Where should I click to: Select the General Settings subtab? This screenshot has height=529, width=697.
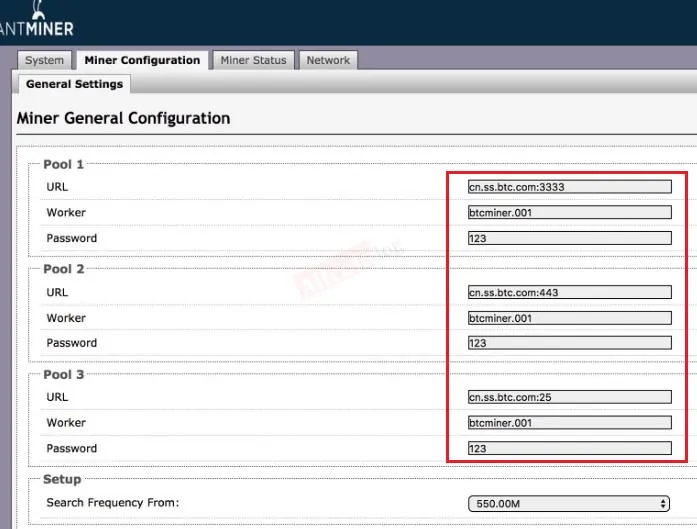(74, 84)
